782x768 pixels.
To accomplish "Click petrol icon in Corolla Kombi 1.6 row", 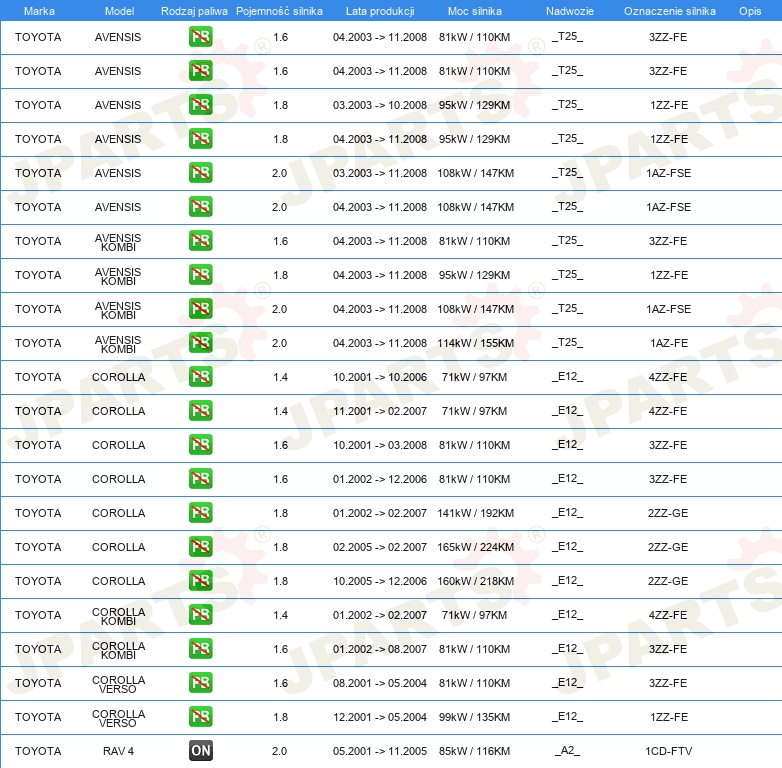I will (x=200, y=648).
